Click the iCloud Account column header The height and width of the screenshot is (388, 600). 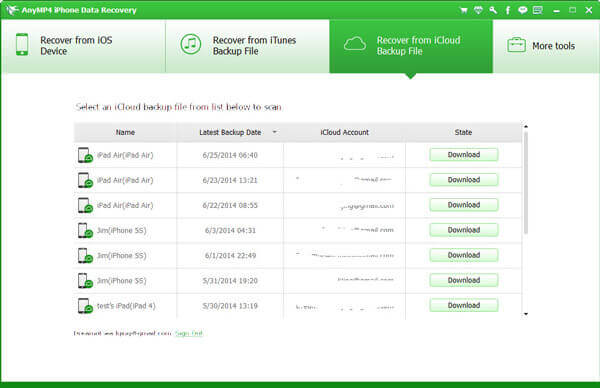344,132
